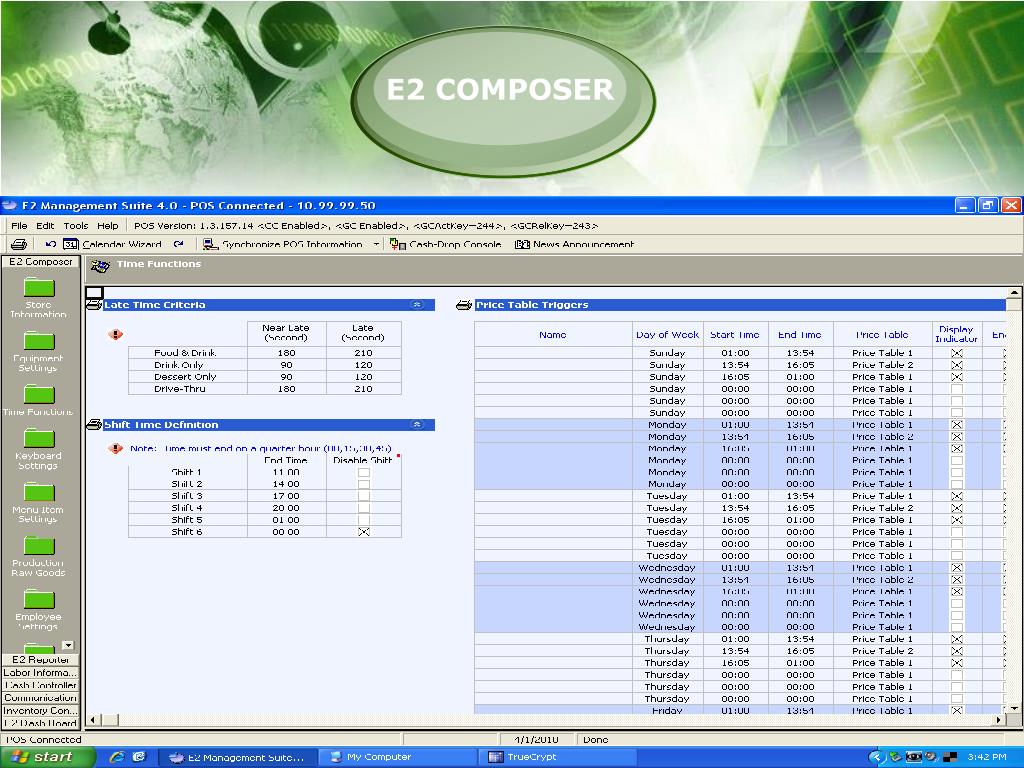Click Synchronize POS Information
Viewport: 1024px width, 768px height.
point(282,244)
